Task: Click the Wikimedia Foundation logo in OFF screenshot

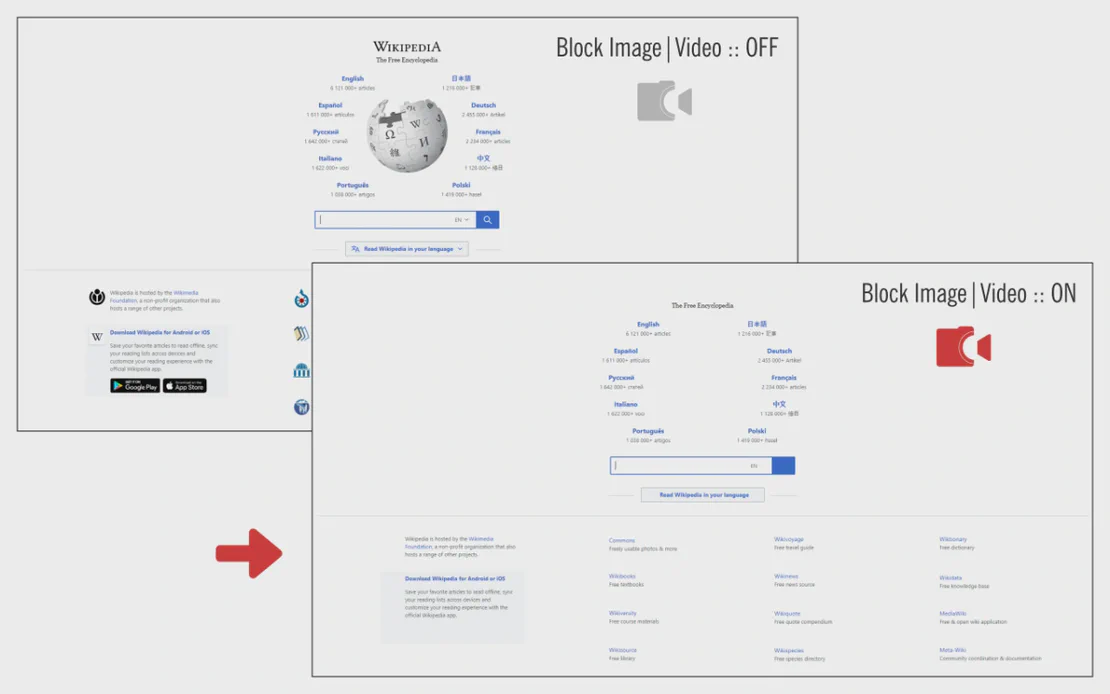Action: [x=97, y=297]
